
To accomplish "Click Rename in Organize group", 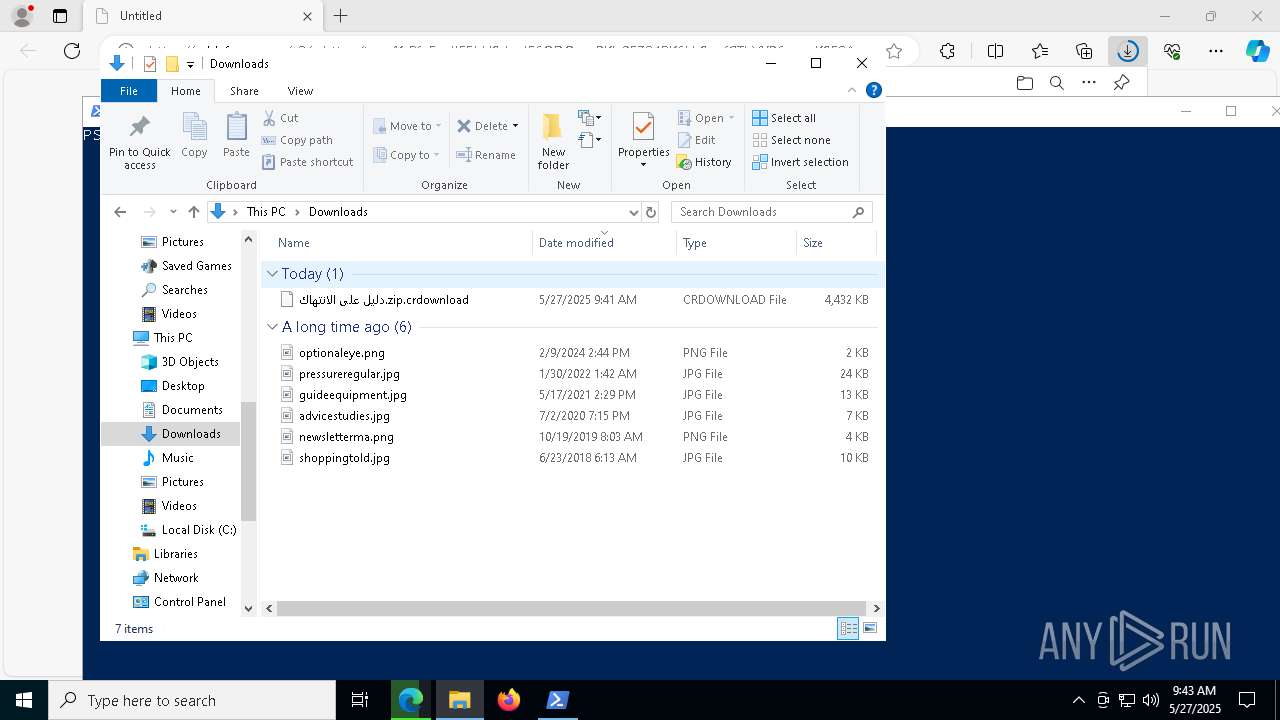I will coord(486,155).
